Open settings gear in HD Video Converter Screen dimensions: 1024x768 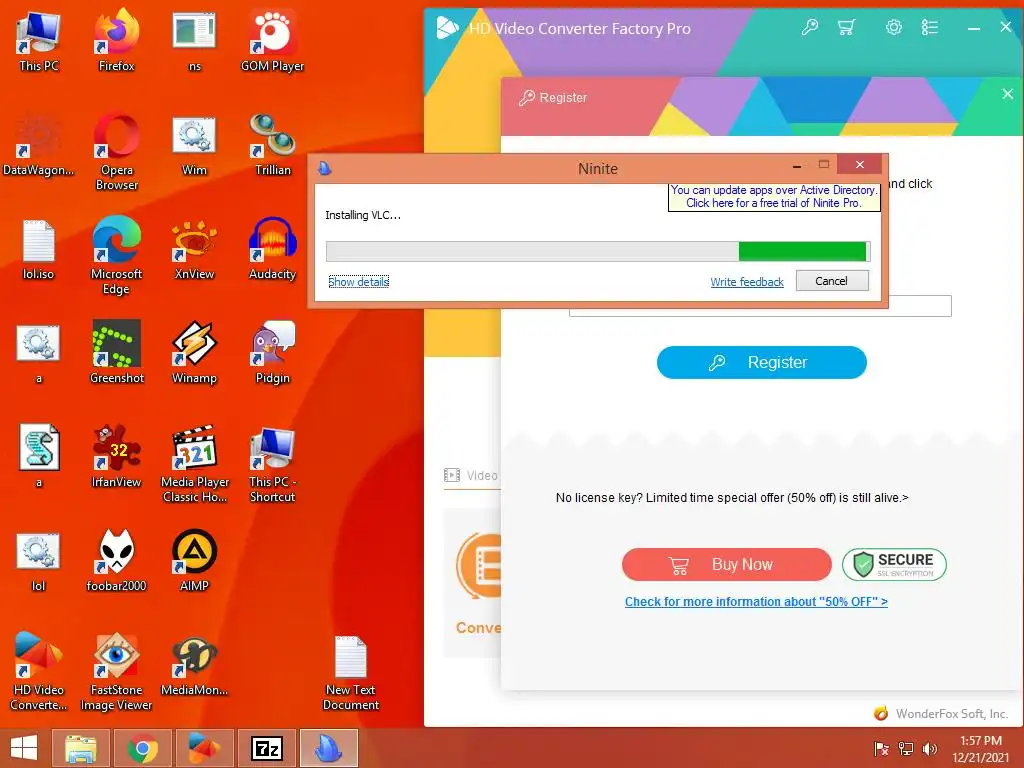(893, 27)
